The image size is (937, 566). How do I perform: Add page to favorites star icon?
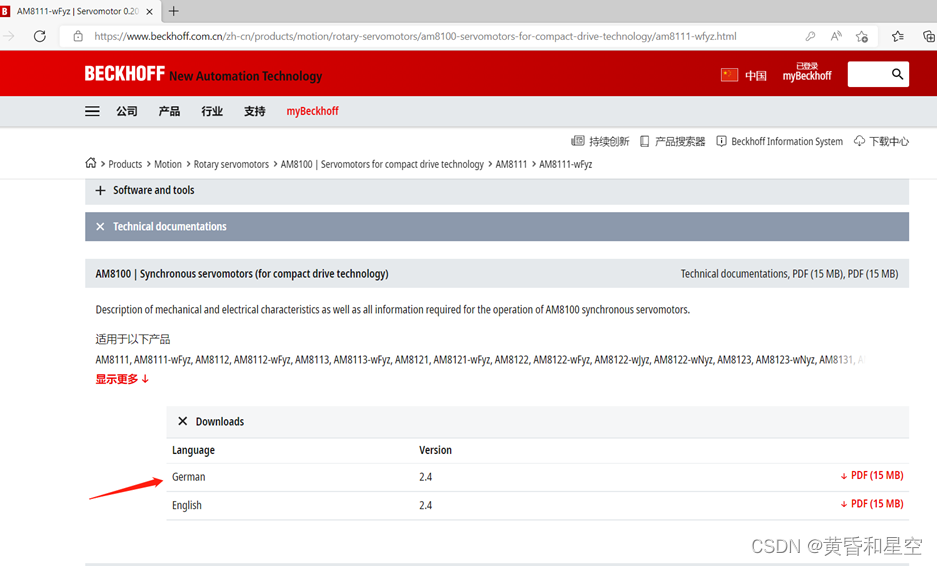(862, 36)
